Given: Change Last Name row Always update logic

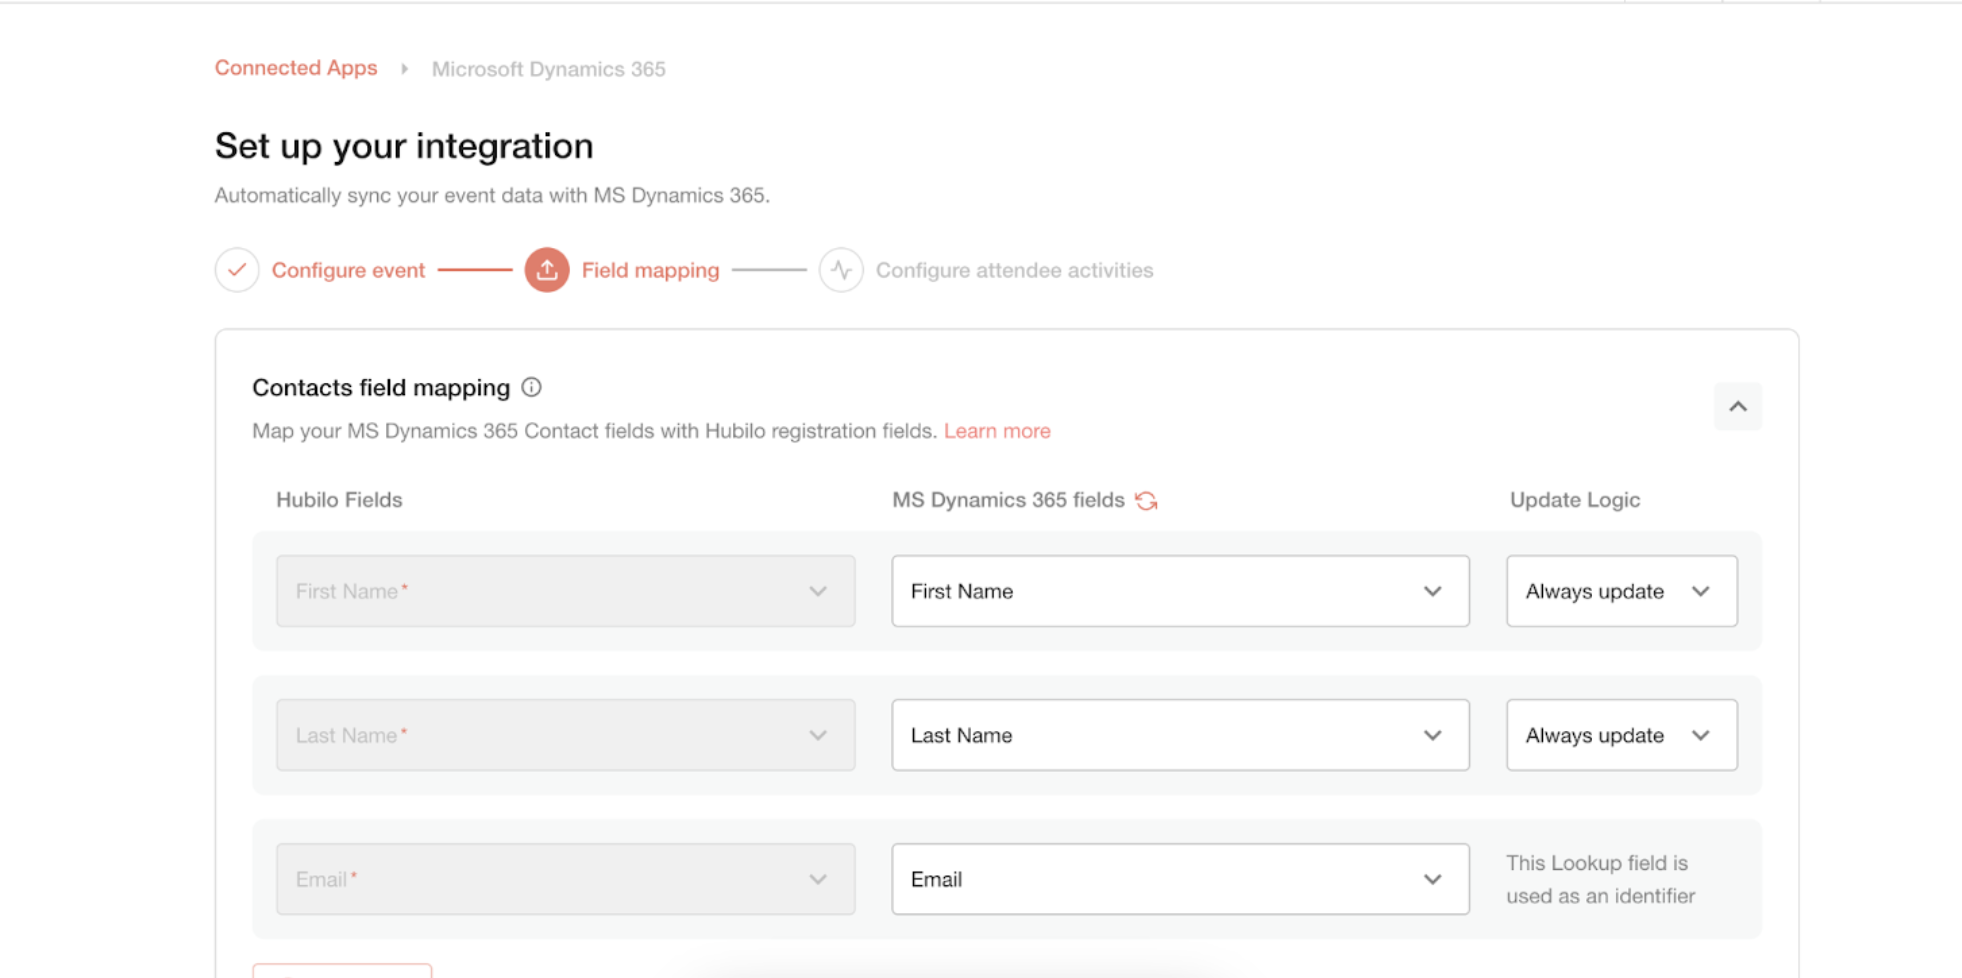Looking at the screenshot, I should tap(1622, 735).
